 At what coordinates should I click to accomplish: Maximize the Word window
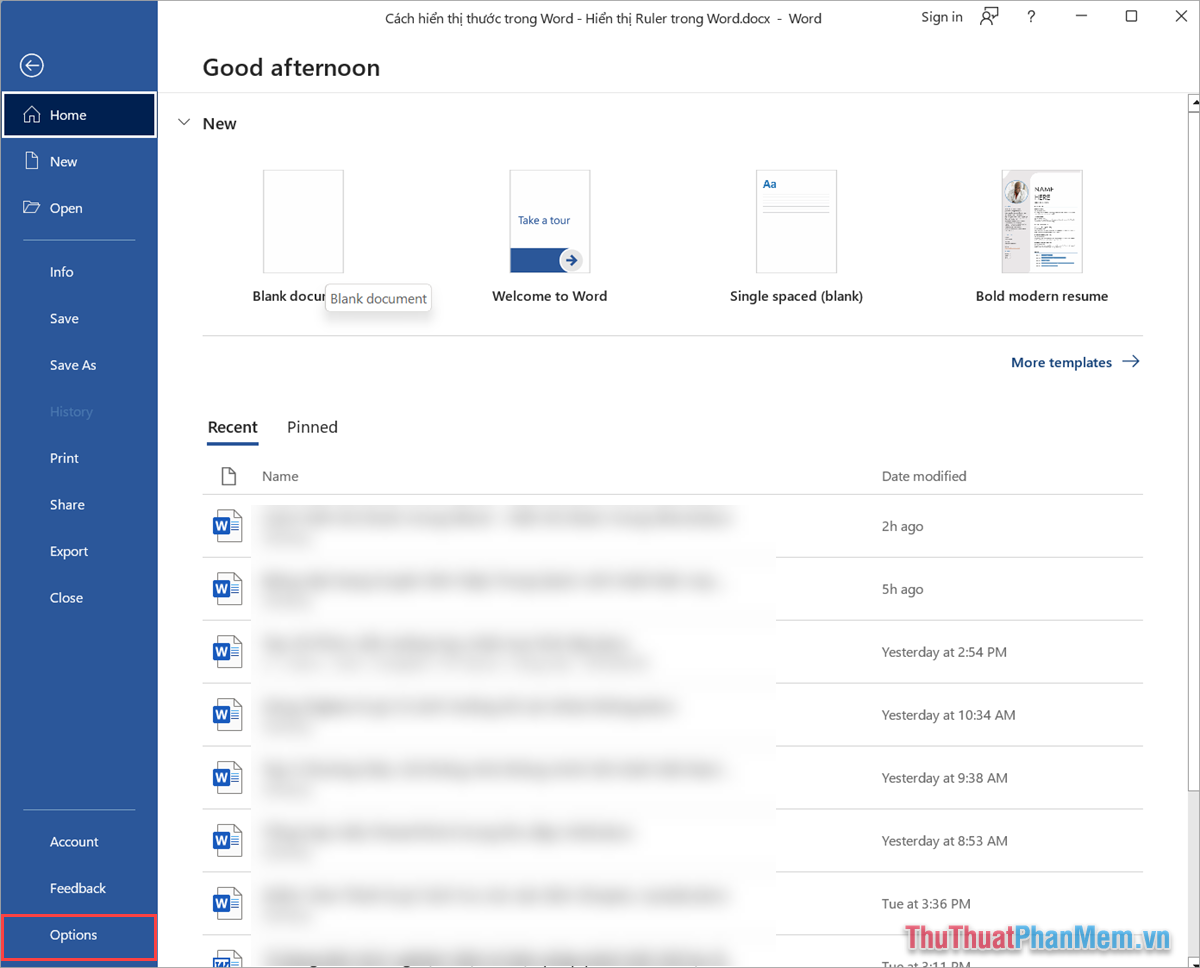(1131, 17)
